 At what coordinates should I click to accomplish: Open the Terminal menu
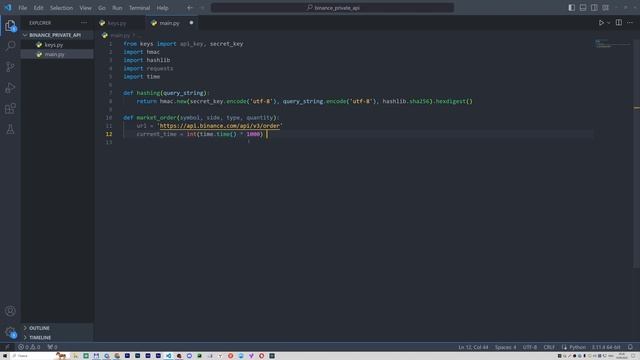[x=139, y=8]
